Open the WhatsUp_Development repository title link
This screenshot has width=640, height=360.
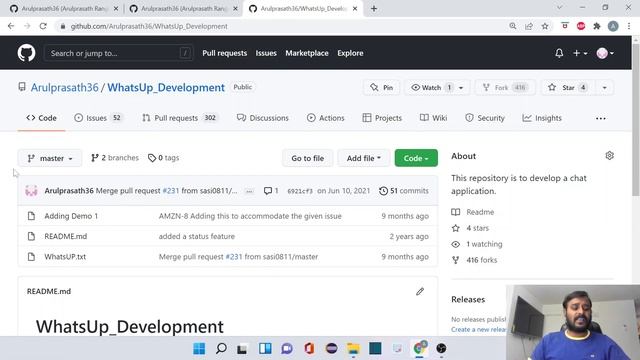pyautogui.click(x=166, y=87)
